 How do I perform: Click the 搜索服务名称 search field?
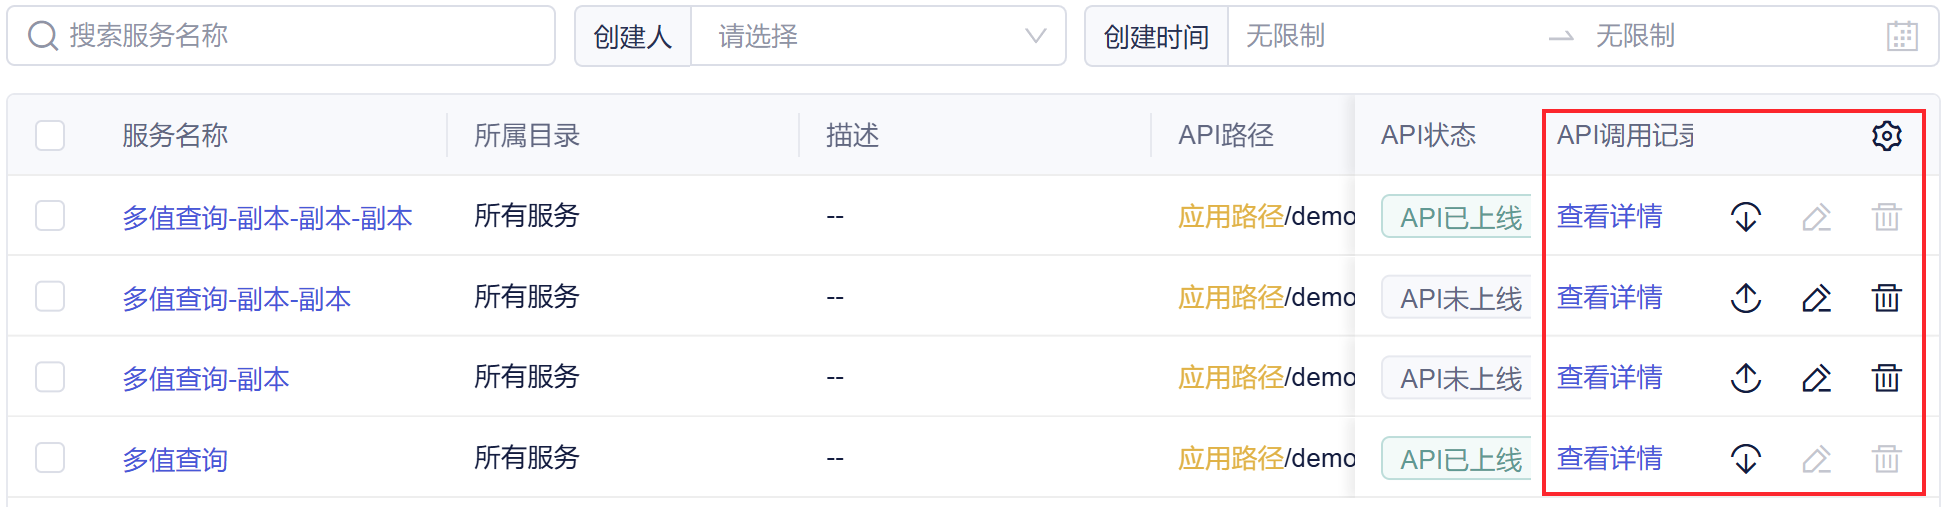coord(281,36)
